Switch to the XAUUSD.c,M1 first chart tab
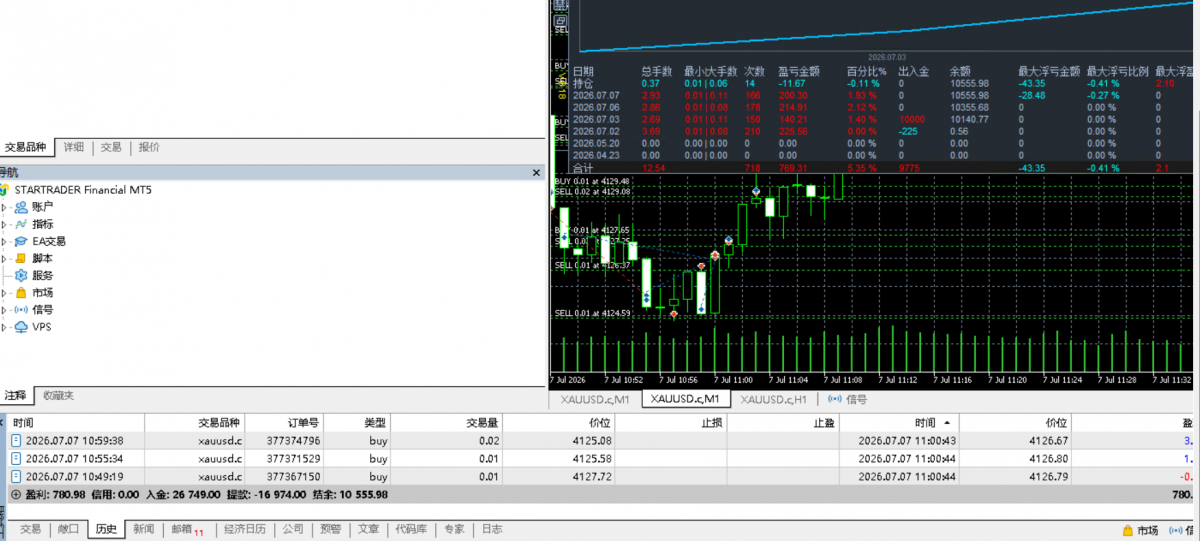 [x=595, y=400]
